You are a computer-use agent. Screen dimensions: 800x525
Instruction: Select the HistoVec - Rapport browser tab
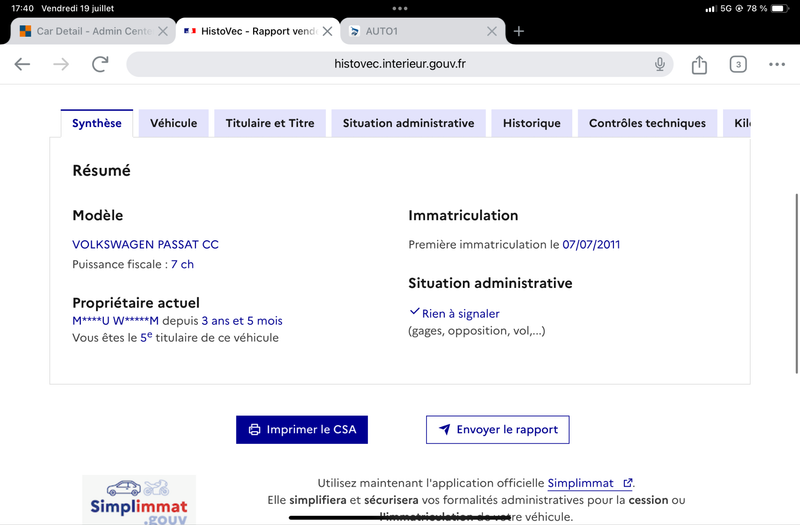[x=258, y=31]
